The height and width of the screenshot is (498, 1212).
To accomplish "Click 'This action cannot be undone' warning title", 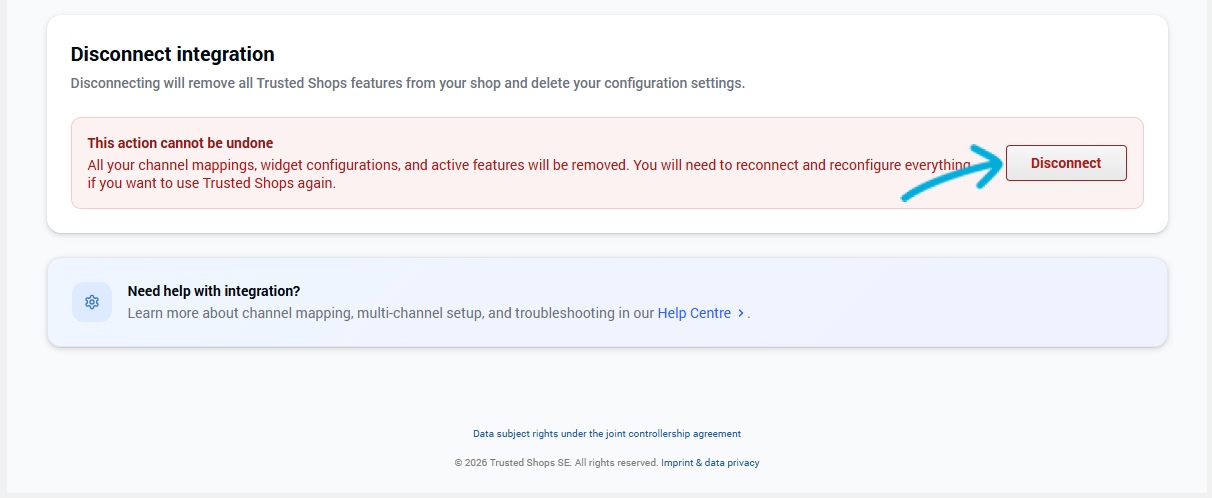I will click(x=180, y=143).
